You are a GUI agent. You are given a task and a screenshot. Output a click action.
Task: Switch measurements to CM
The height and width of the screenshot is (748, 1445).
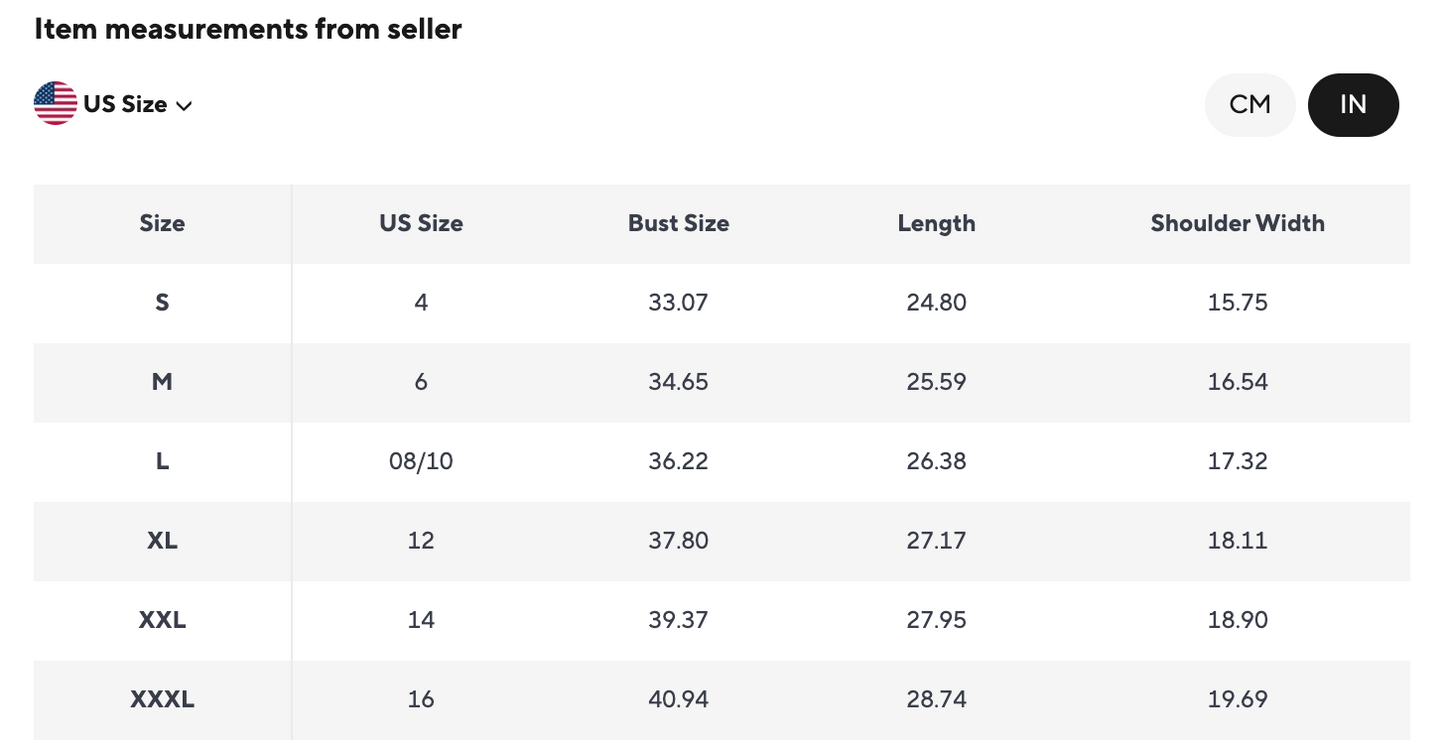coord(1249,104)
